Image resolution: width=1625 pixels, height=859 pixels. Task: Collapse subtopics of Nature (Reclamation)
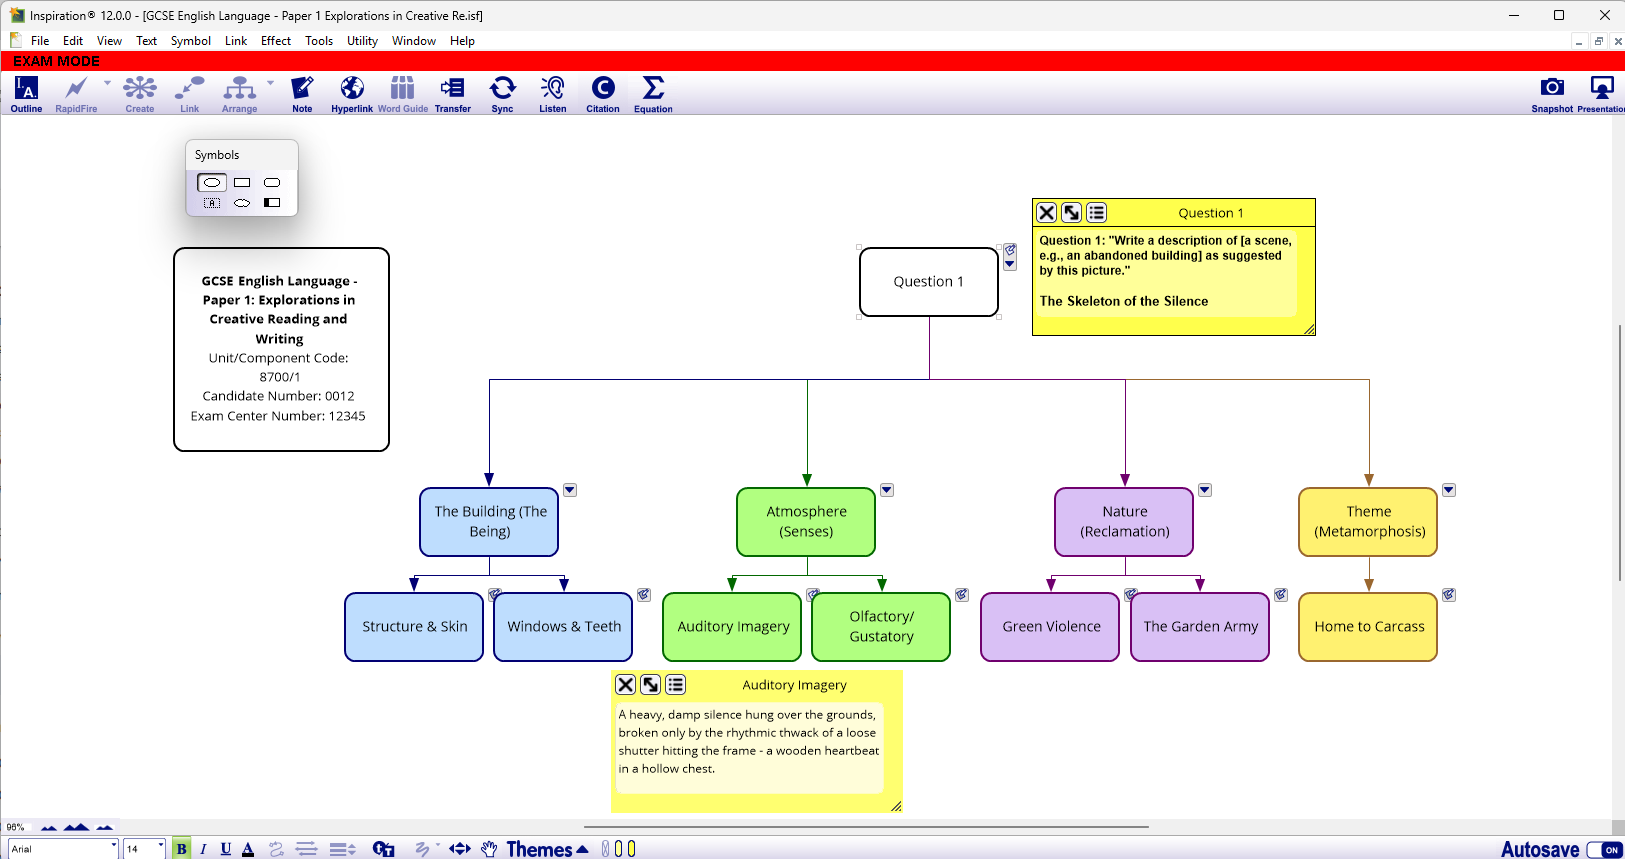click(1205, 490)
